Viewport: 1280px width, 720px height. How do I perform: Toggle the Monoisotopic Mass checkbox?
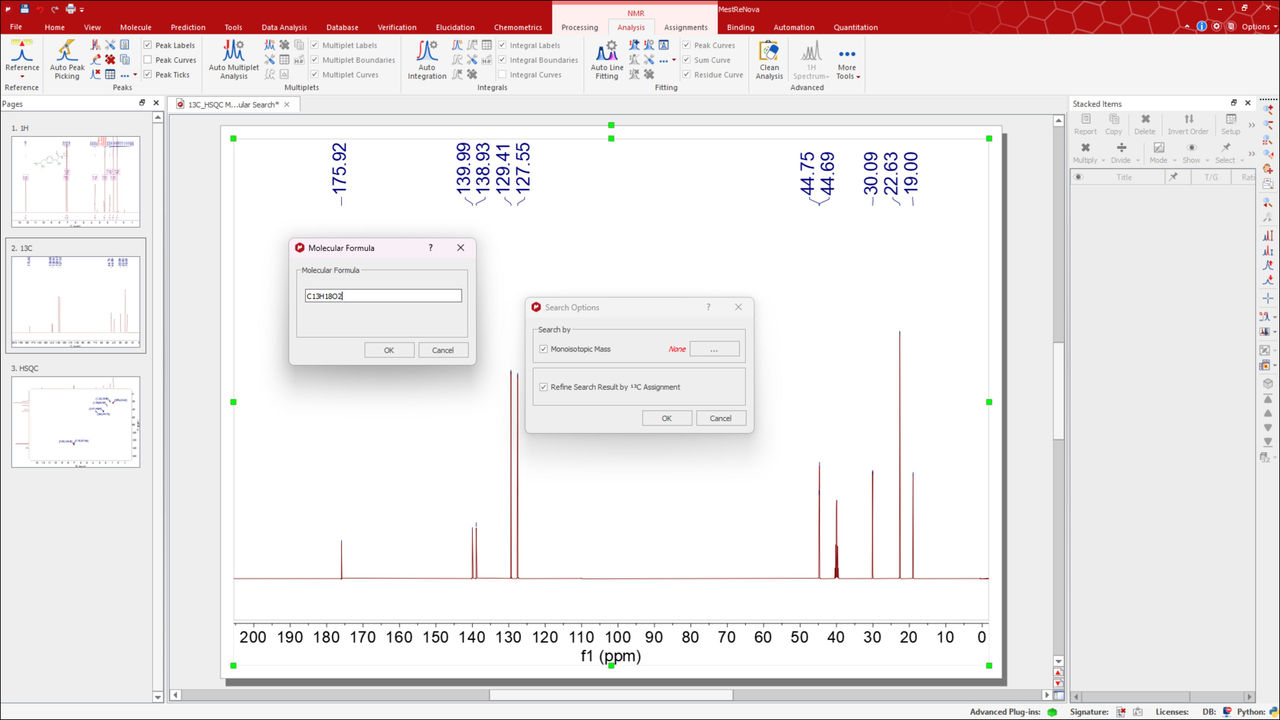tap(543, 349)
